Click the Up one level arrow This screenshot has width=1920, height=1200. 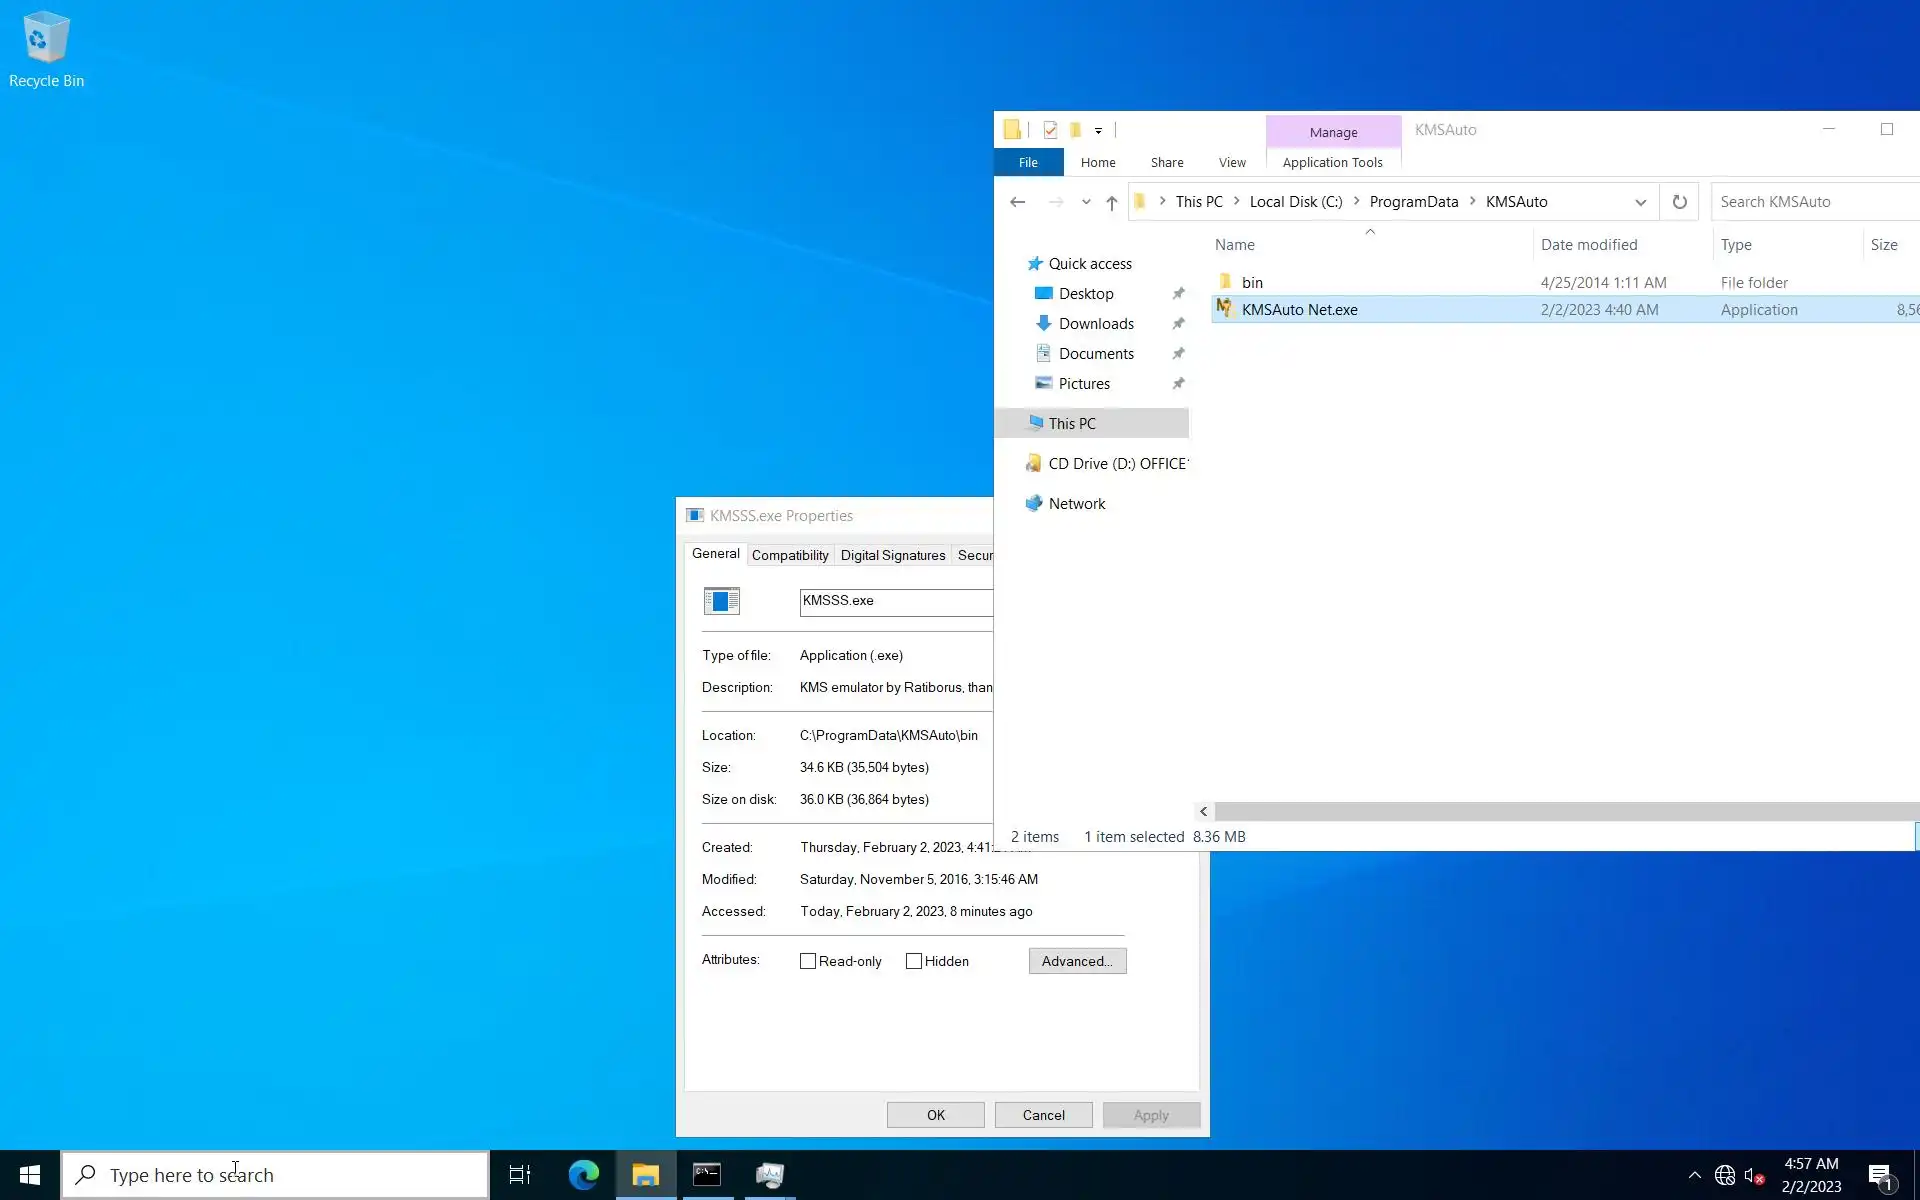(x=1111, y=202)
